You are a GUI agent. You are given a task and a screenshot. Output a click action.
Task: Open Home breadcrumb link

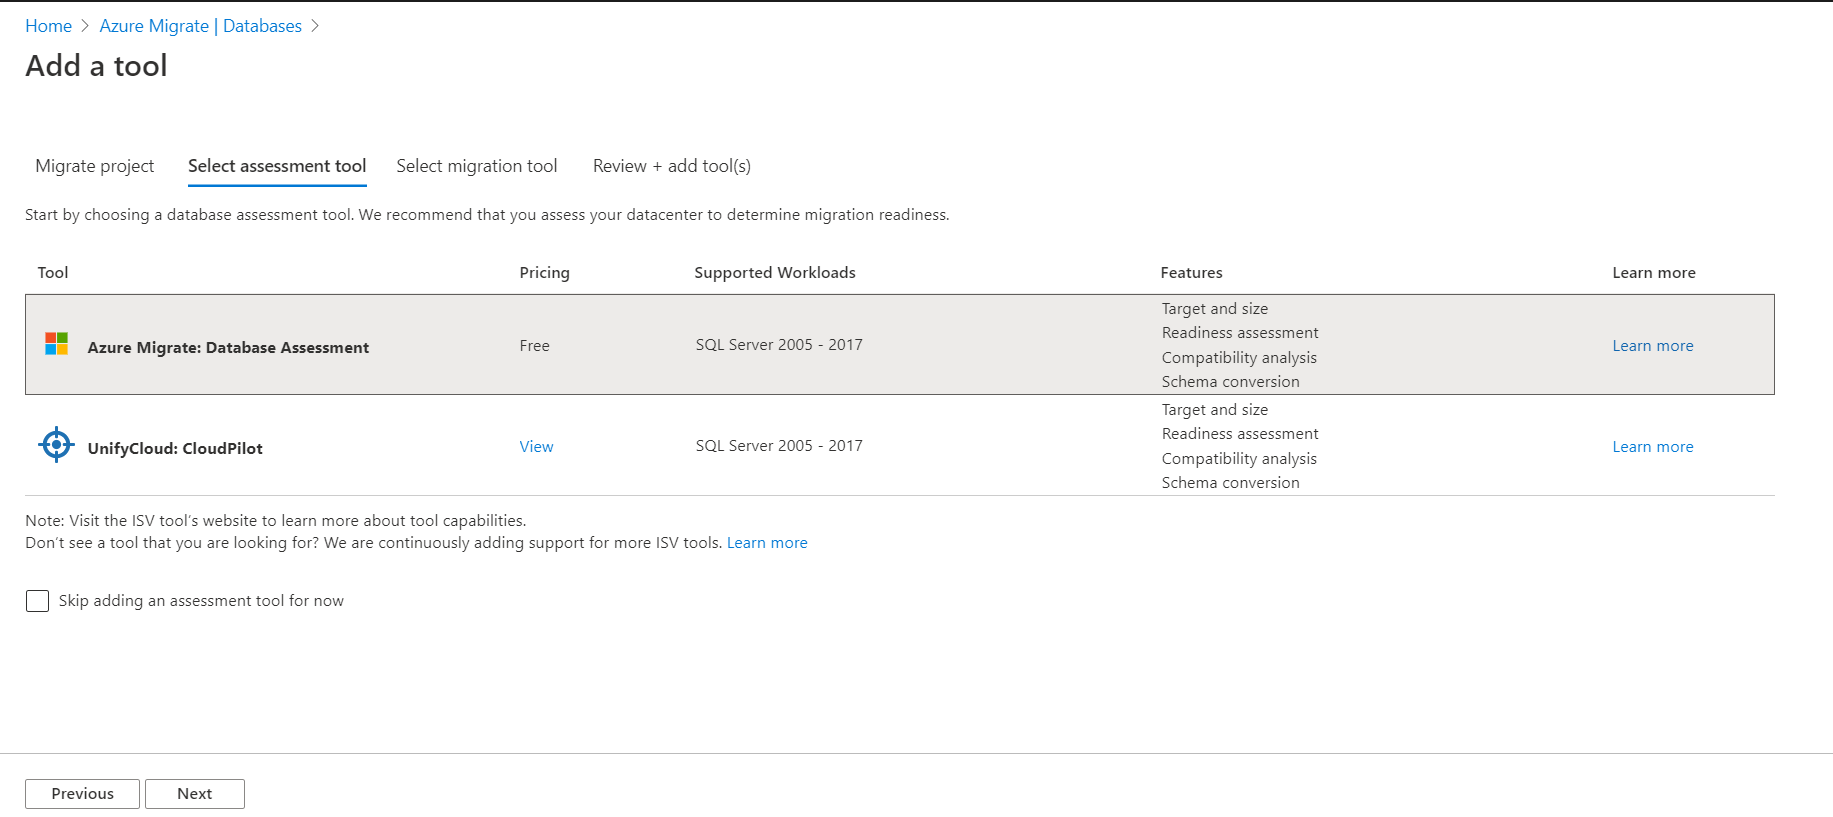(x=48, y=26)
